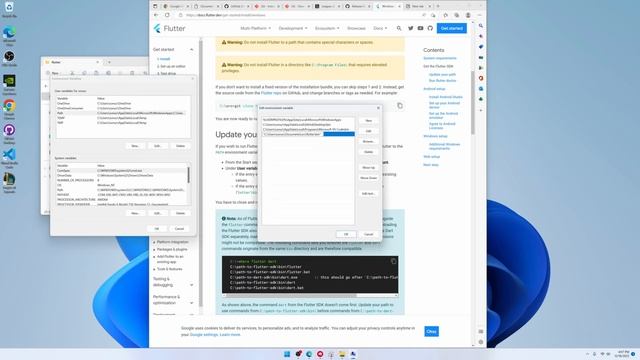640x360 pixels.
Task: Open GitHub Desktop shortcut on desktop
Action: coord(9,134)
